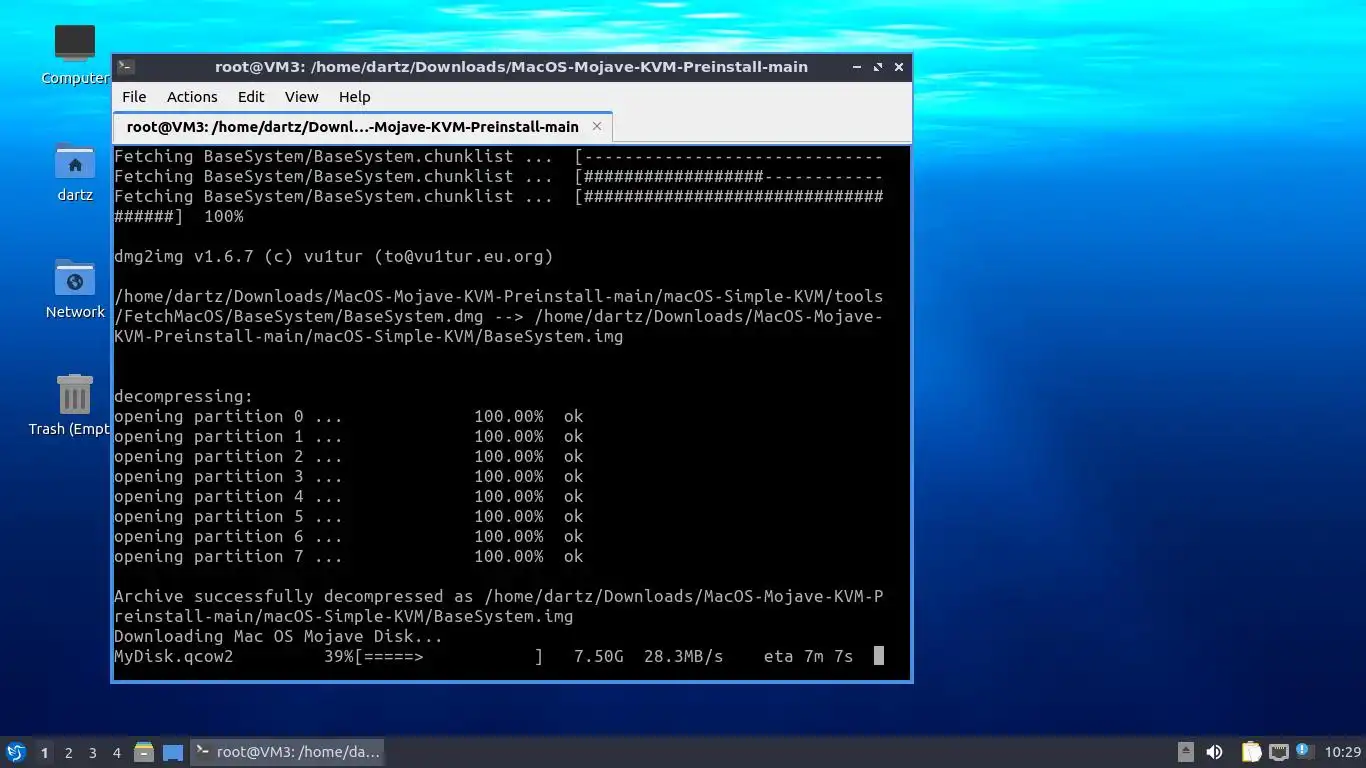
Task: Open file manager from taskbar quick launch
Action: click(x=144, y=752)
